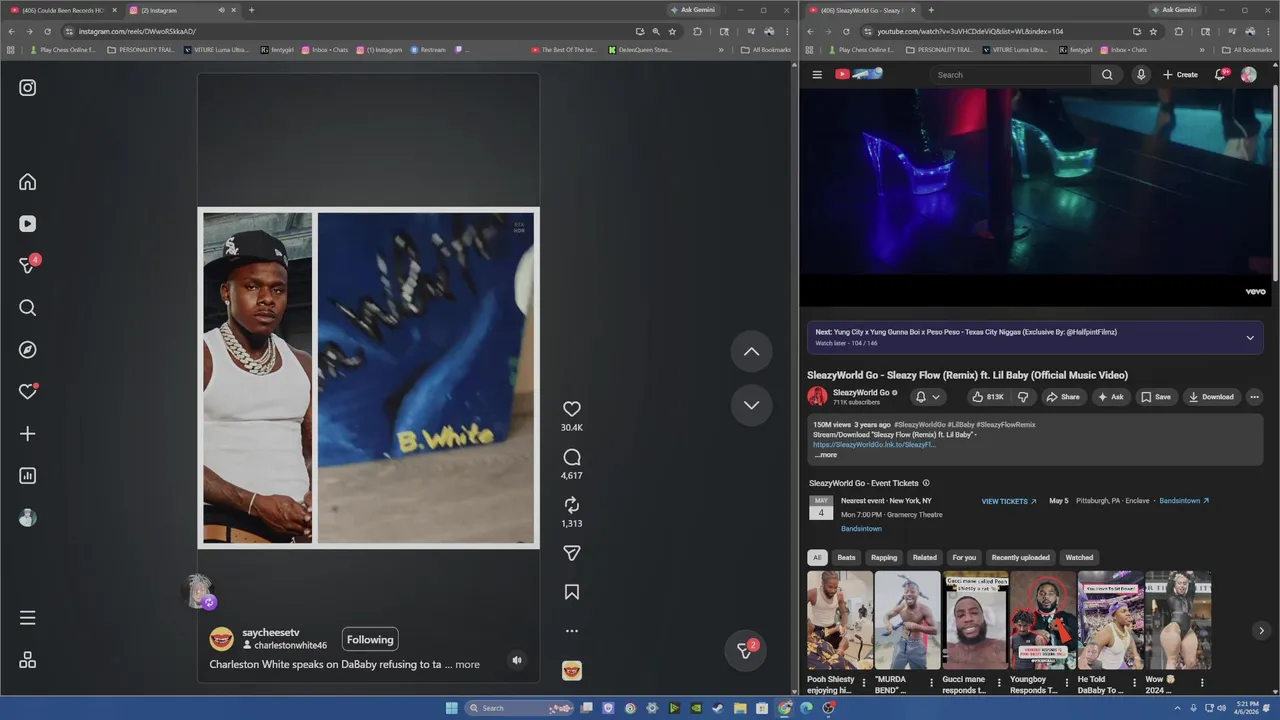Open the YouTube Create button
This screenshot has height=720, width=1280.
pyautogui.click(x=1180, y=75)
